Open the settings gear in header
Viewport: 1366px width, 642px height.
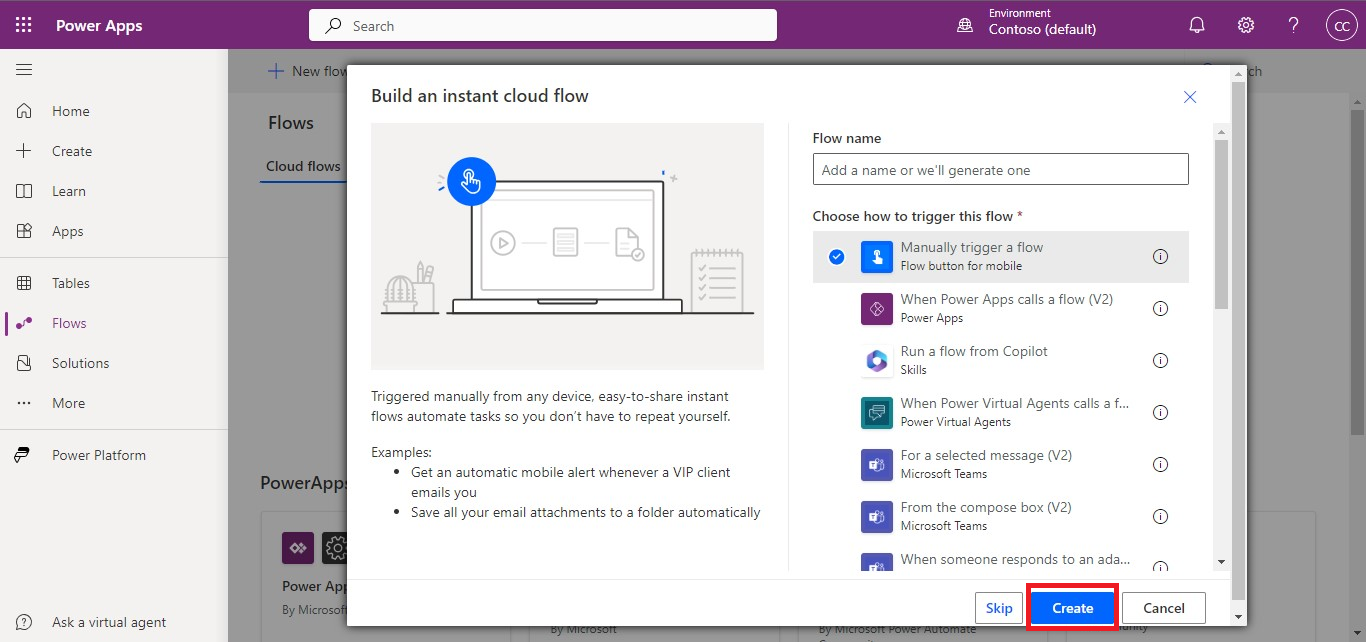1245,26
